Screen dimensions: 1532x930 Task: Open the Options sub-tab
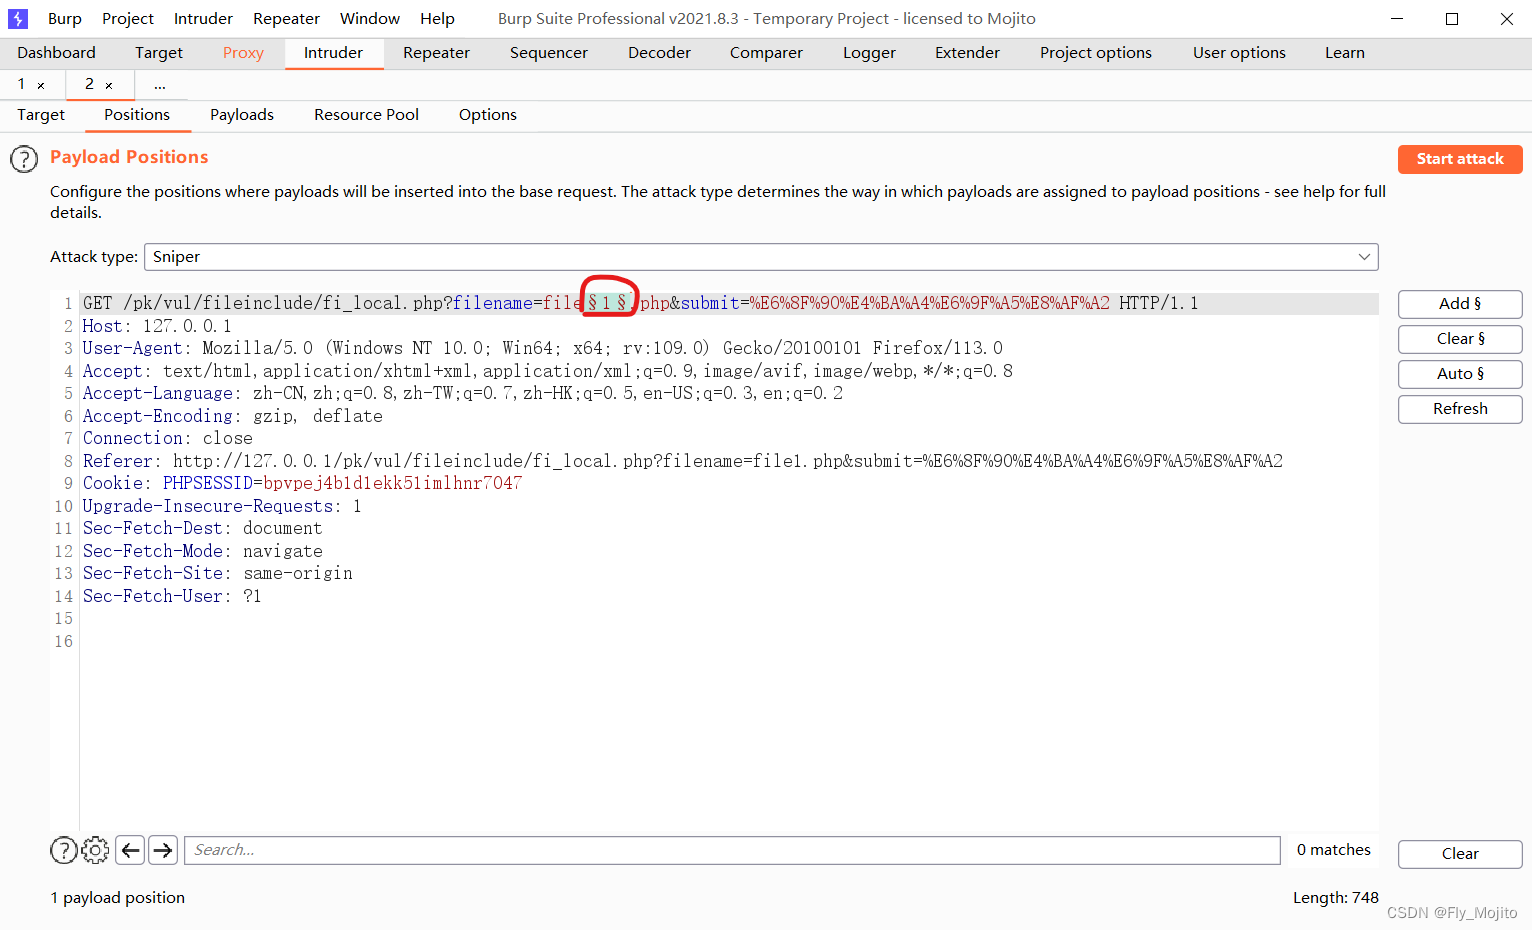488,115
